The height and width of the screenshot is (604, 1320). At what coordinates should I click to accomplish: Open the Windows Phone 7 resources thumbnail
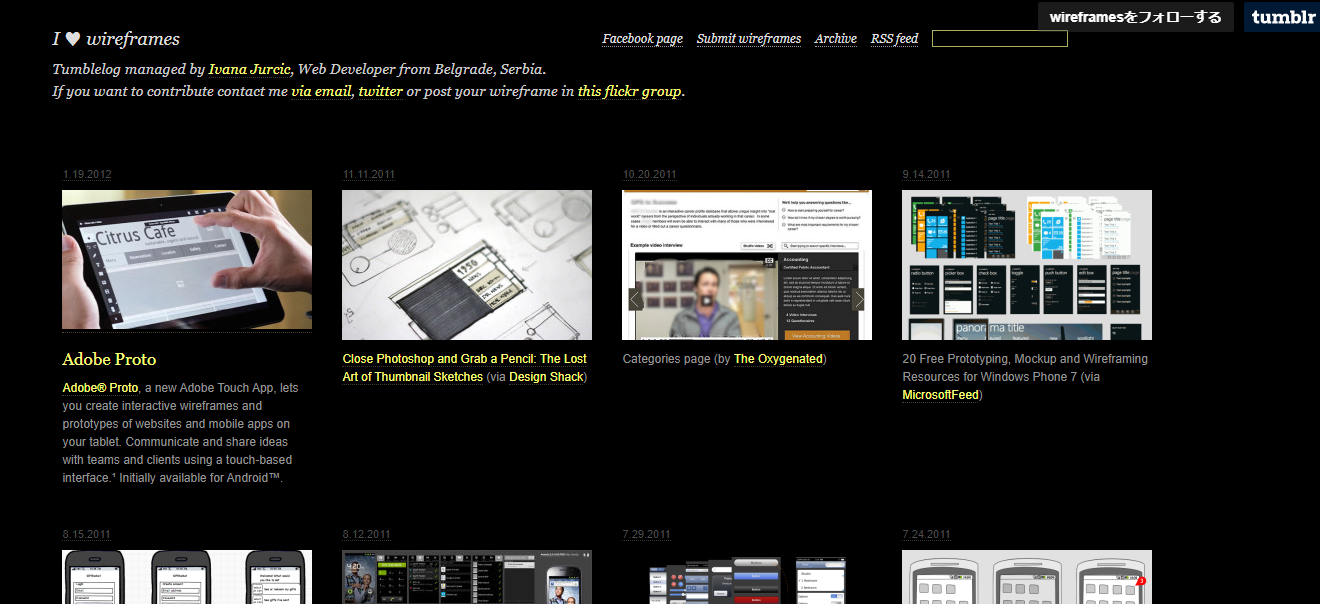(1027, 265)
